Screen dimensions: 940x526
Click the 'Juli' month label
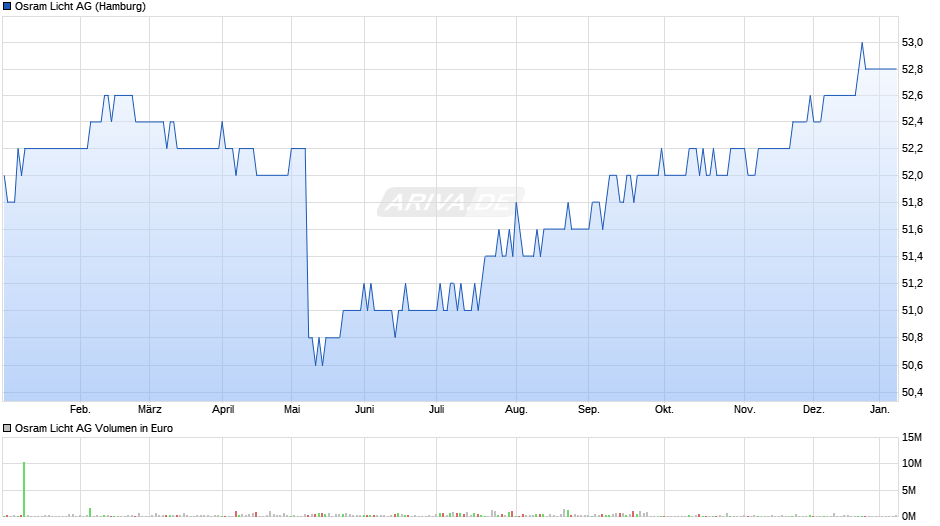436,409
